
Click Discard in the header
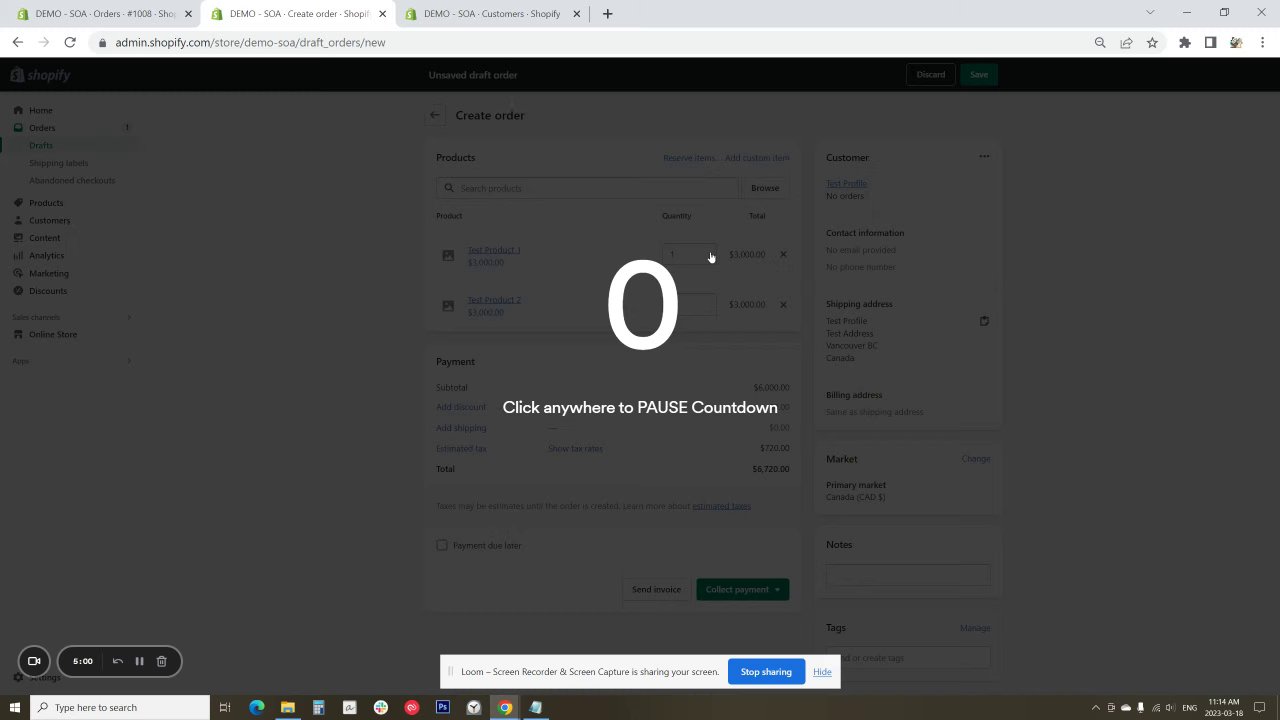point(930,75)
